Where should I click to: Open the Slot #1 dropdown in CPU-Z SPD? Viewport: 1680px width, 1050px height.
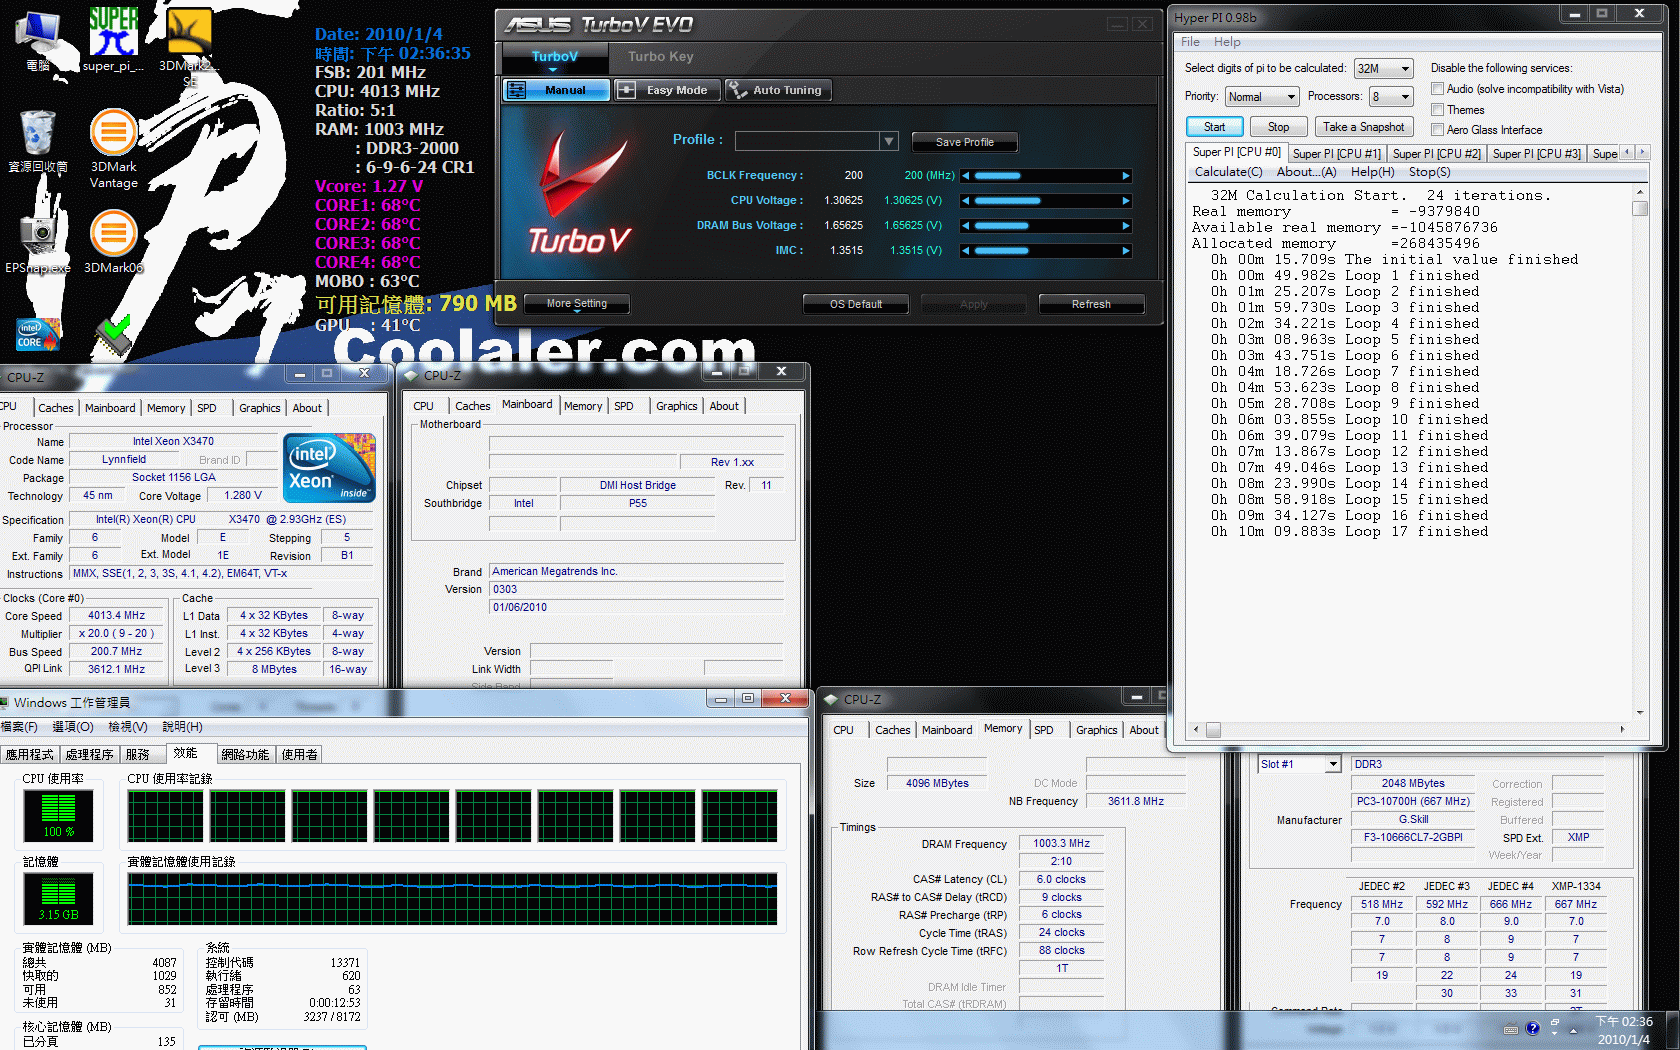(x=1299, y=764)
